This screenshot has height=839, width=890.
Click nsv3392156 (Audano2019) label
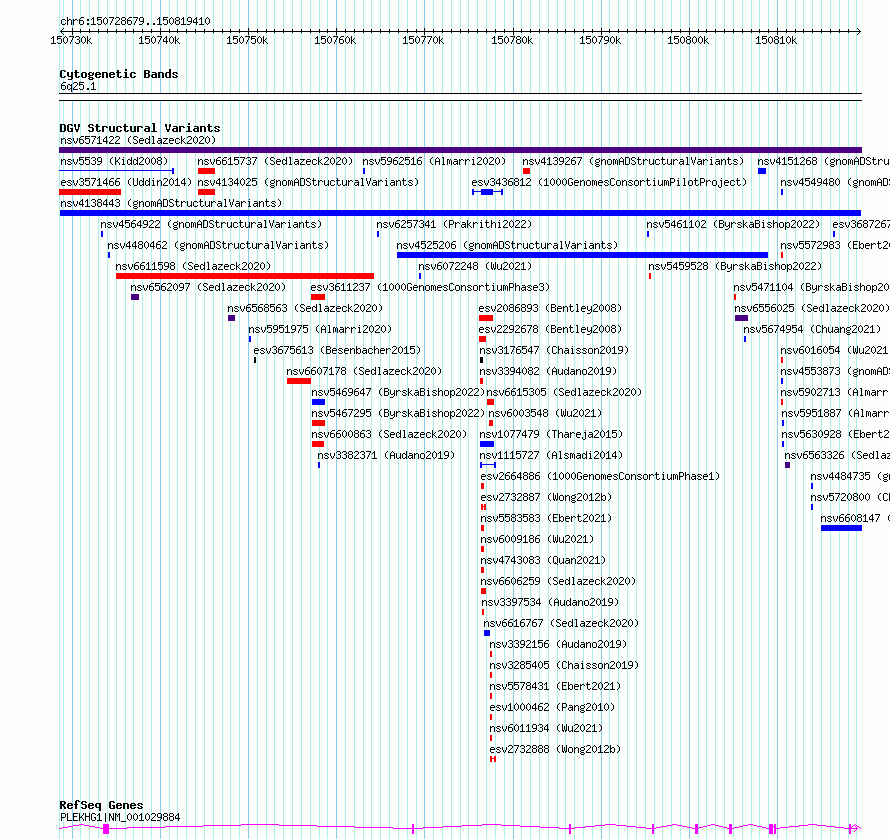pos(558,644)
